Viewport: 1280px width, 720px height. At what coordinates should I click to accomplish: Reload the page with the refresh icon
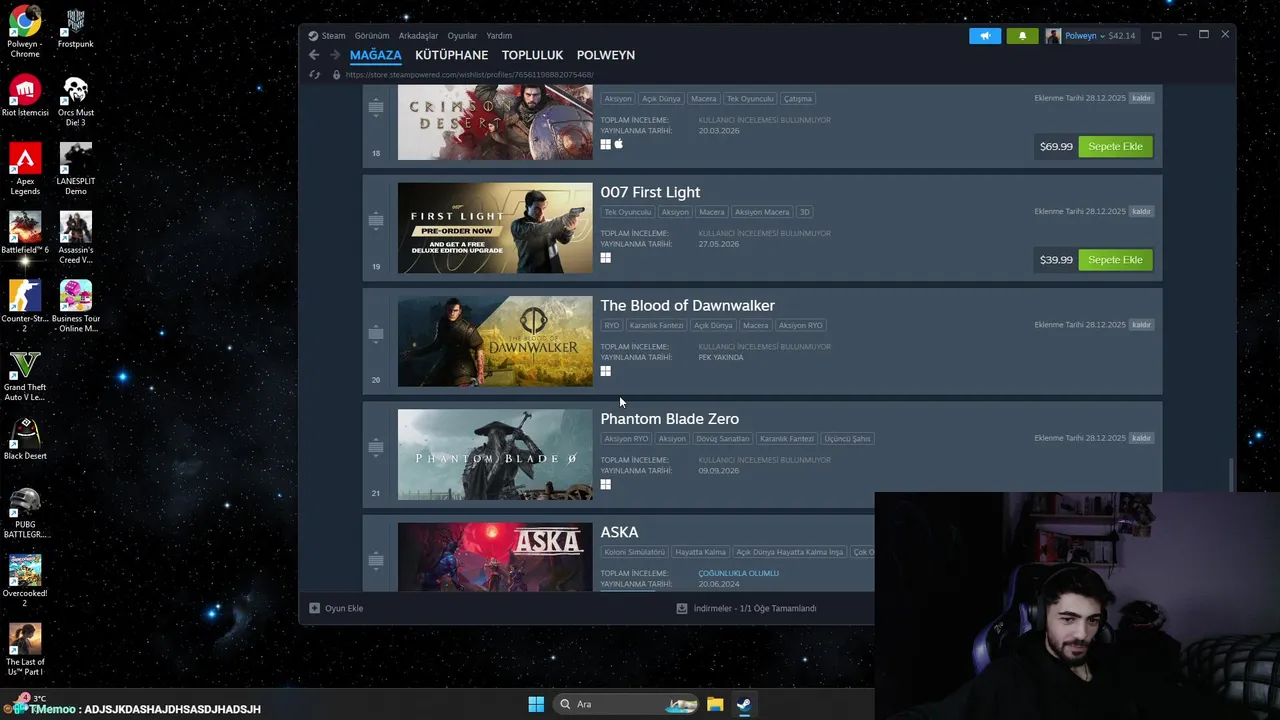tap(314, 75)
